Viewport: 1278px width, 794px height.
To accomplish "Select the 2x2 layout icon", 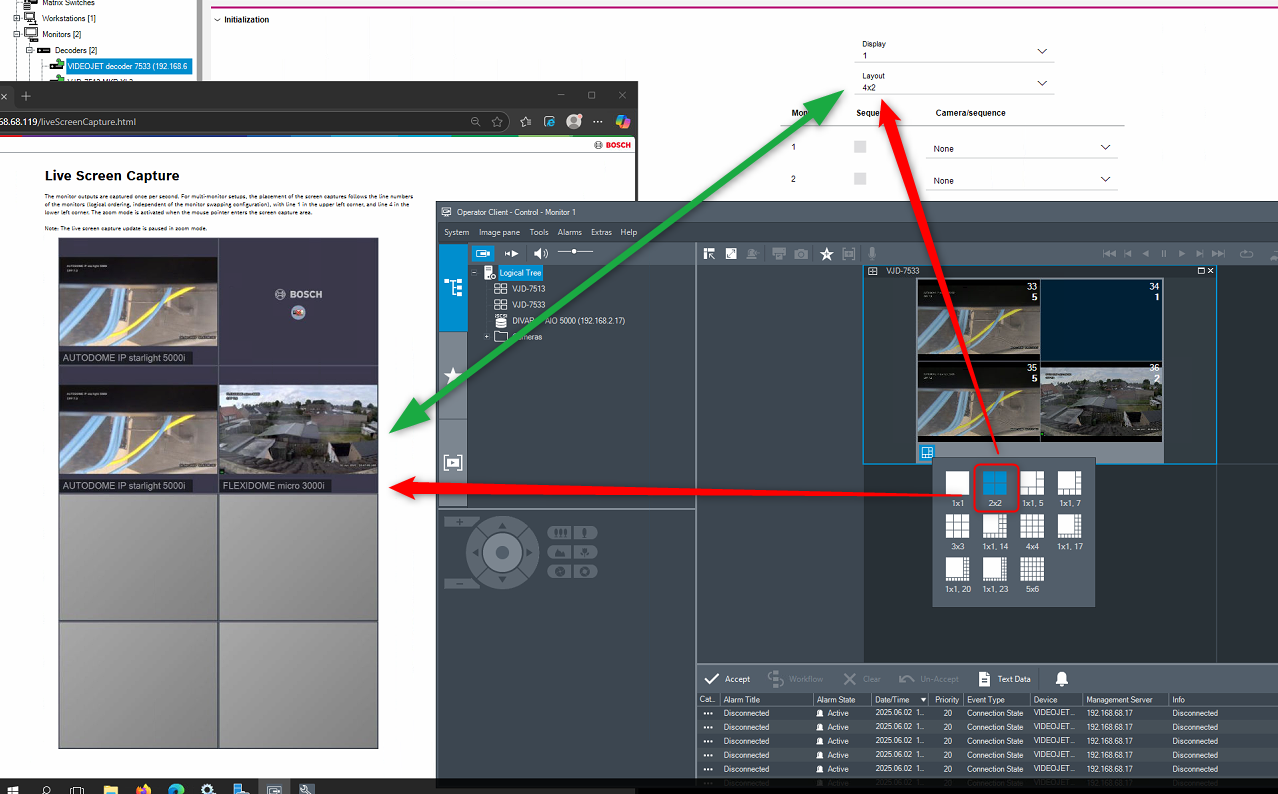I will click(996, 483).
